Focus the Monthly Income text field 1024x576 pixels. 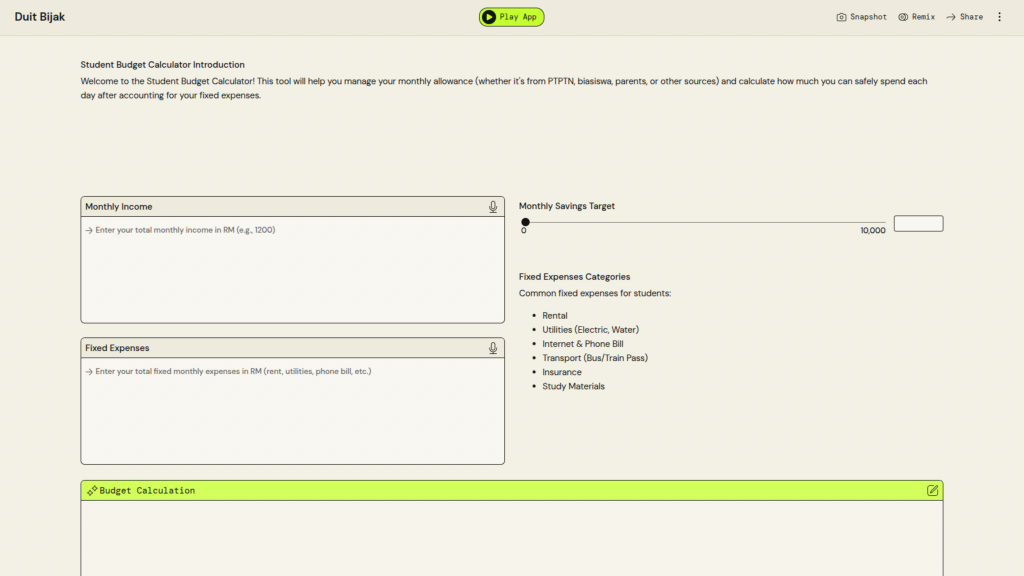coord(292,270)
